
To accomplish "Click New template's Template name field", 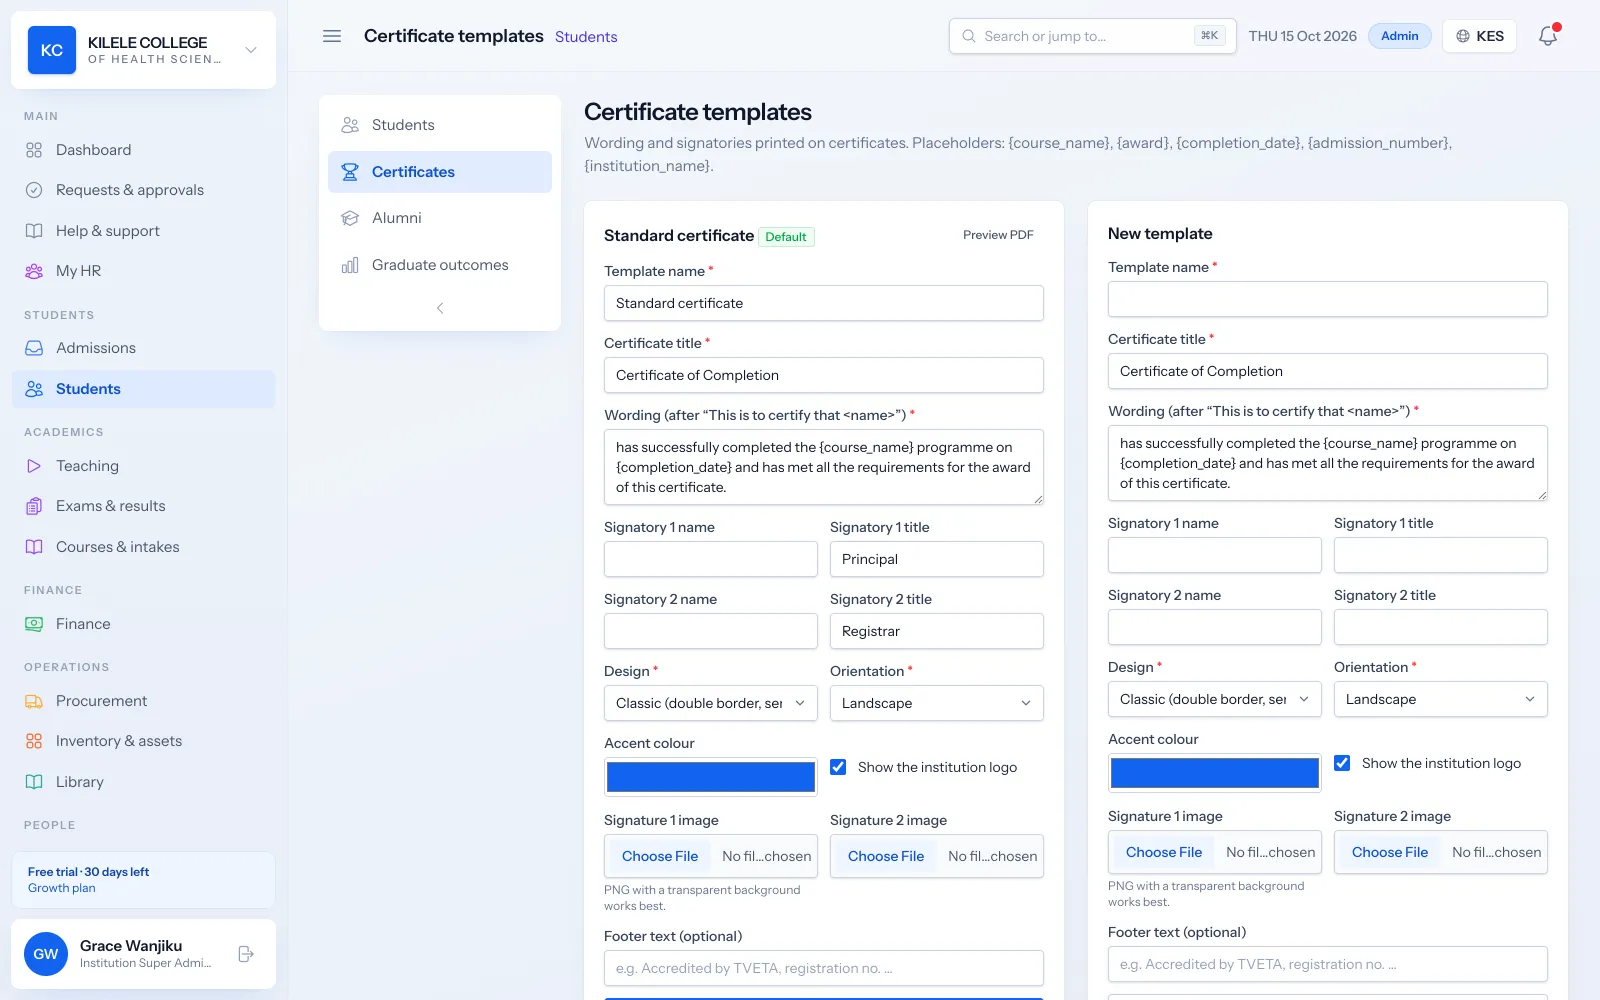I will (1328, 299).
